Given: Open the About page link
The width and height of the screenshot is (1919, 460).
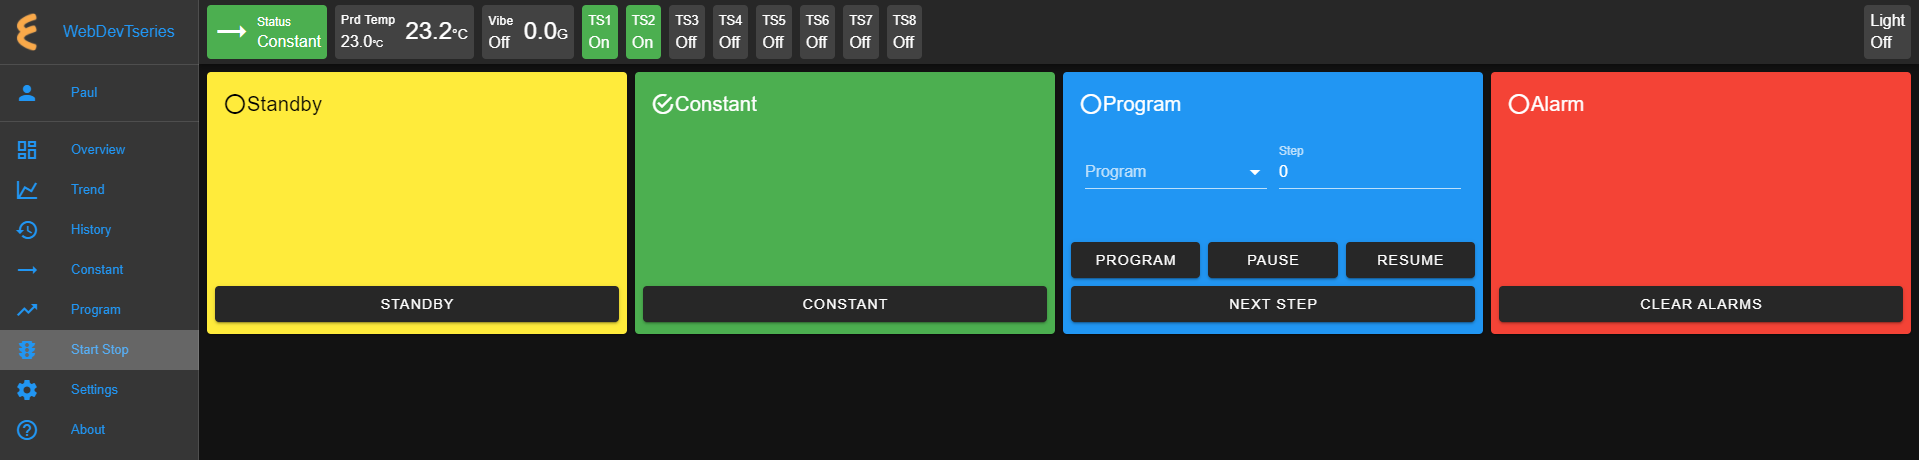Looking at the screenshot, I should 99,430.
